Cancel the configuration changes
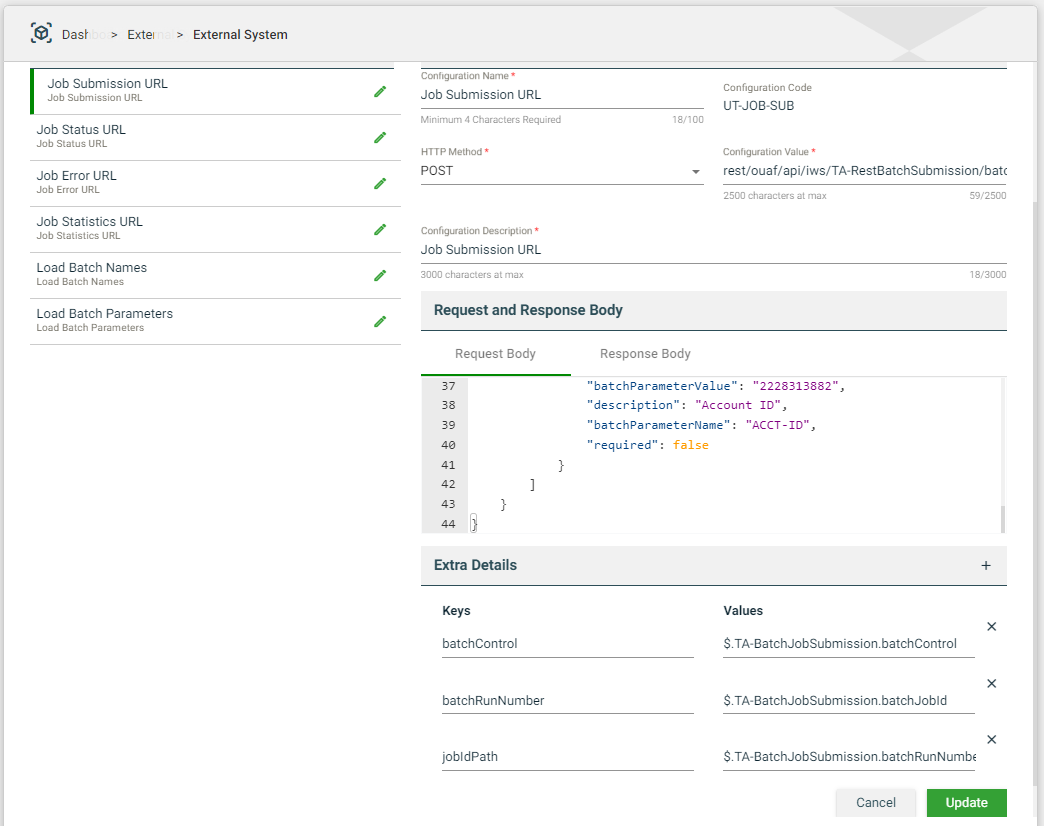 point(875,803)
